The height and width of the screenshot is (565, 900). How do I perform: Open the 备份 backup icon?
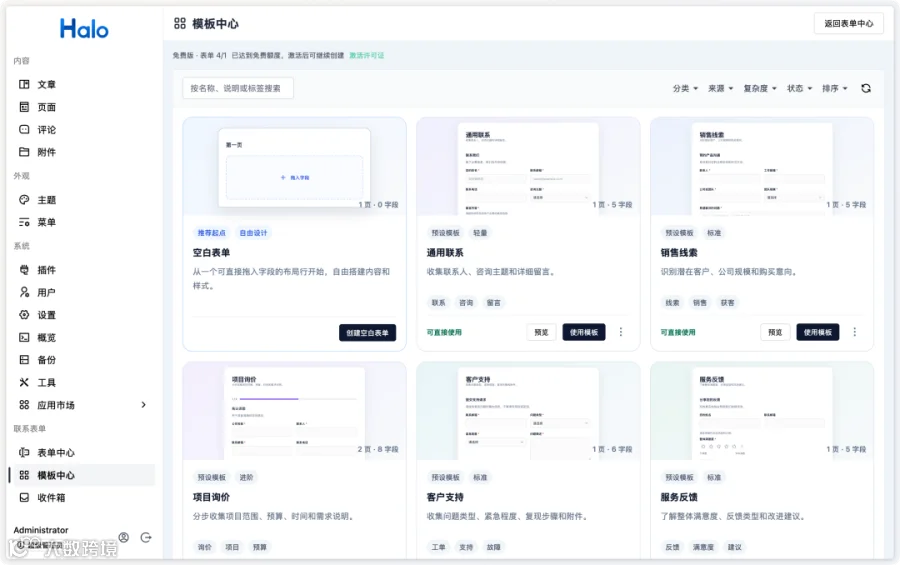click(x=24, y=360)
